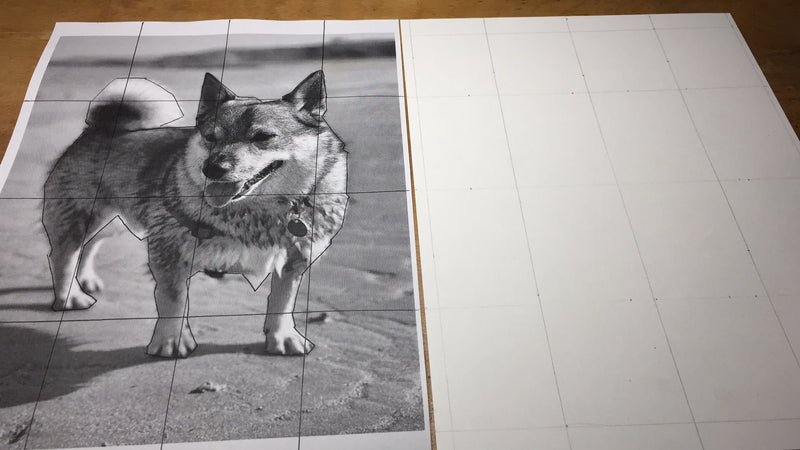The width and height of the screenshot is (800, 450).
Task: Click the top-right corner of the blank paper
Action: 728,15
